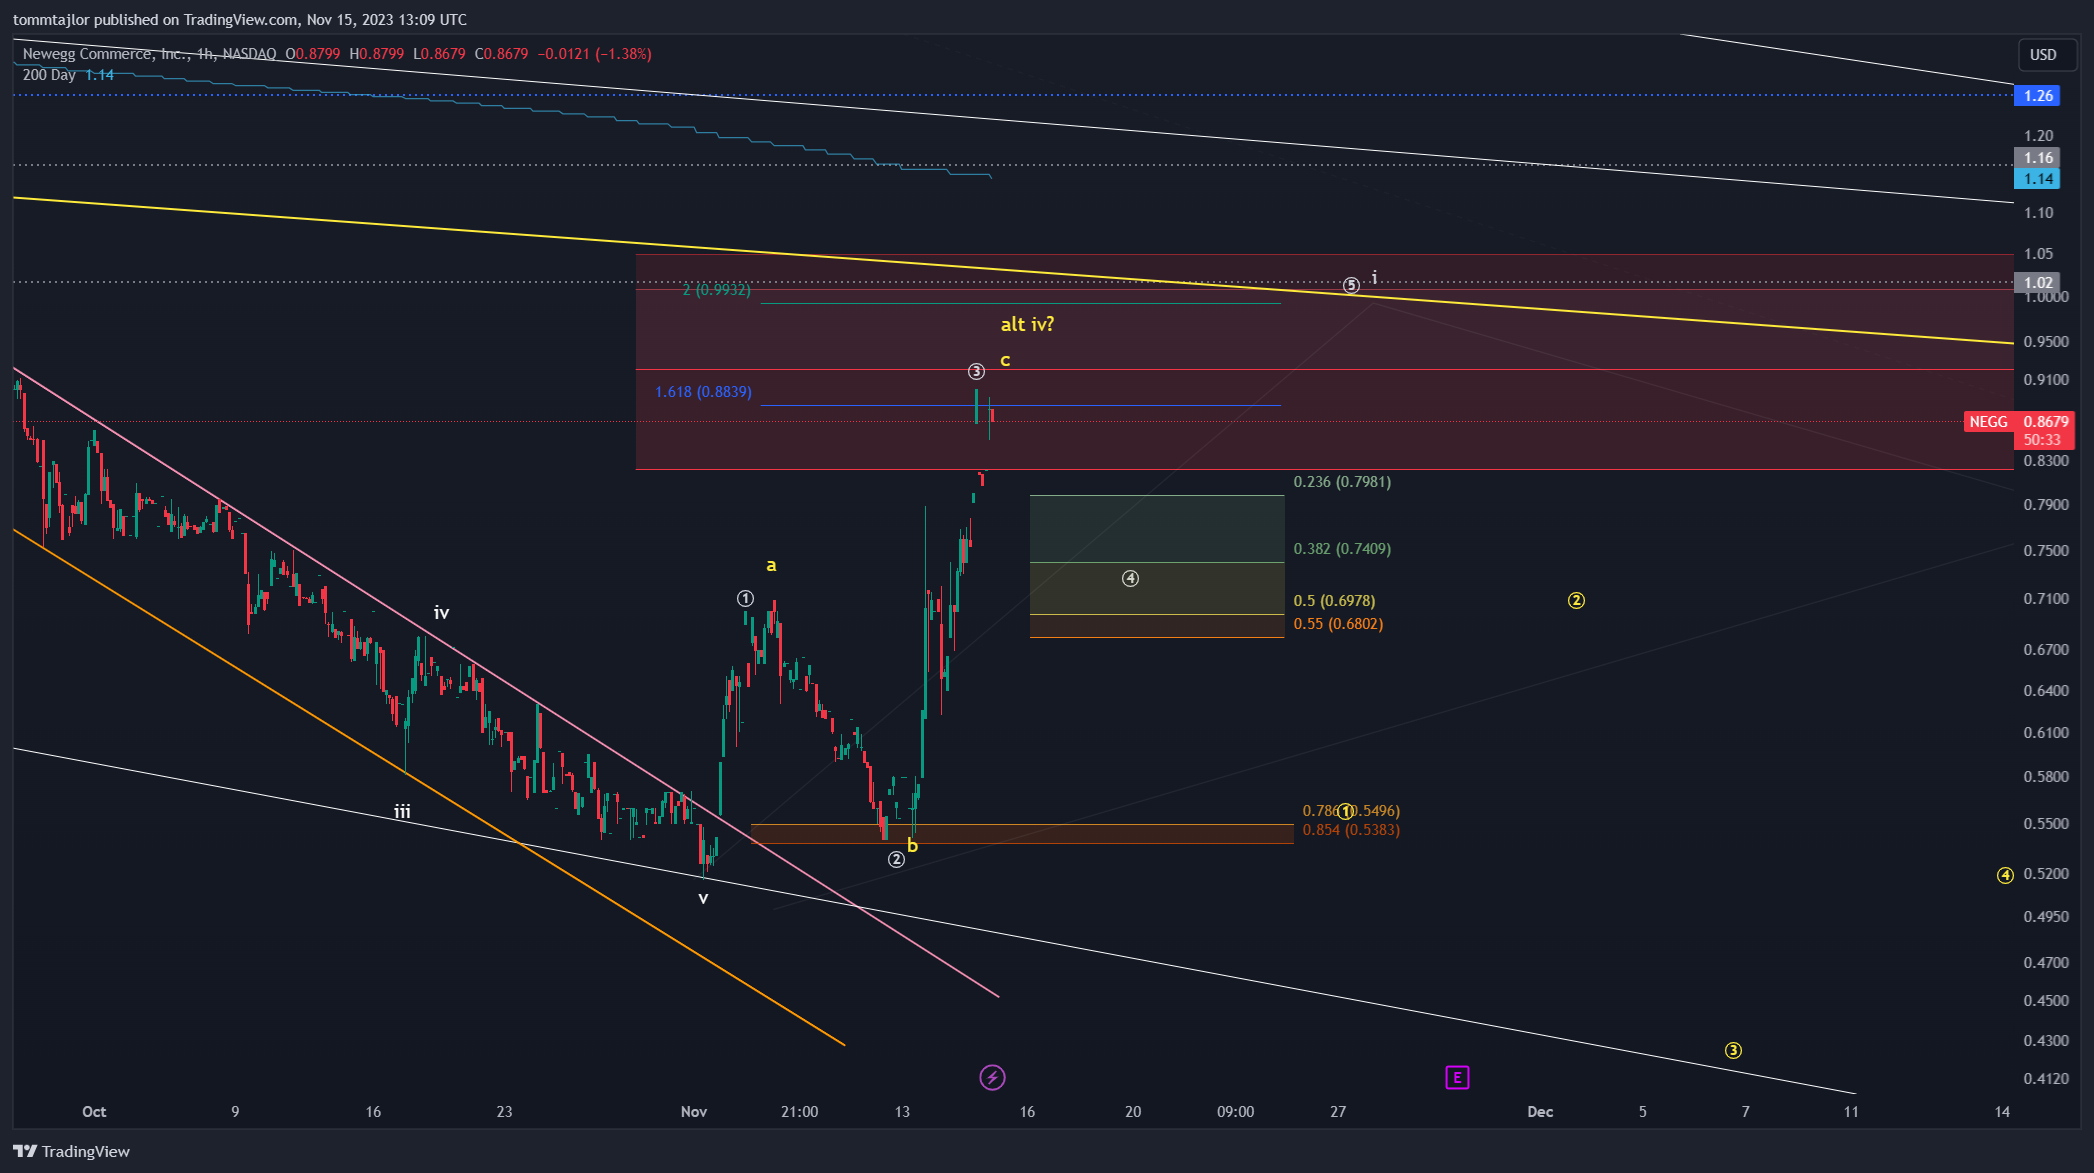Click the 1.14 moving average price label

[x=2037, y=179]
